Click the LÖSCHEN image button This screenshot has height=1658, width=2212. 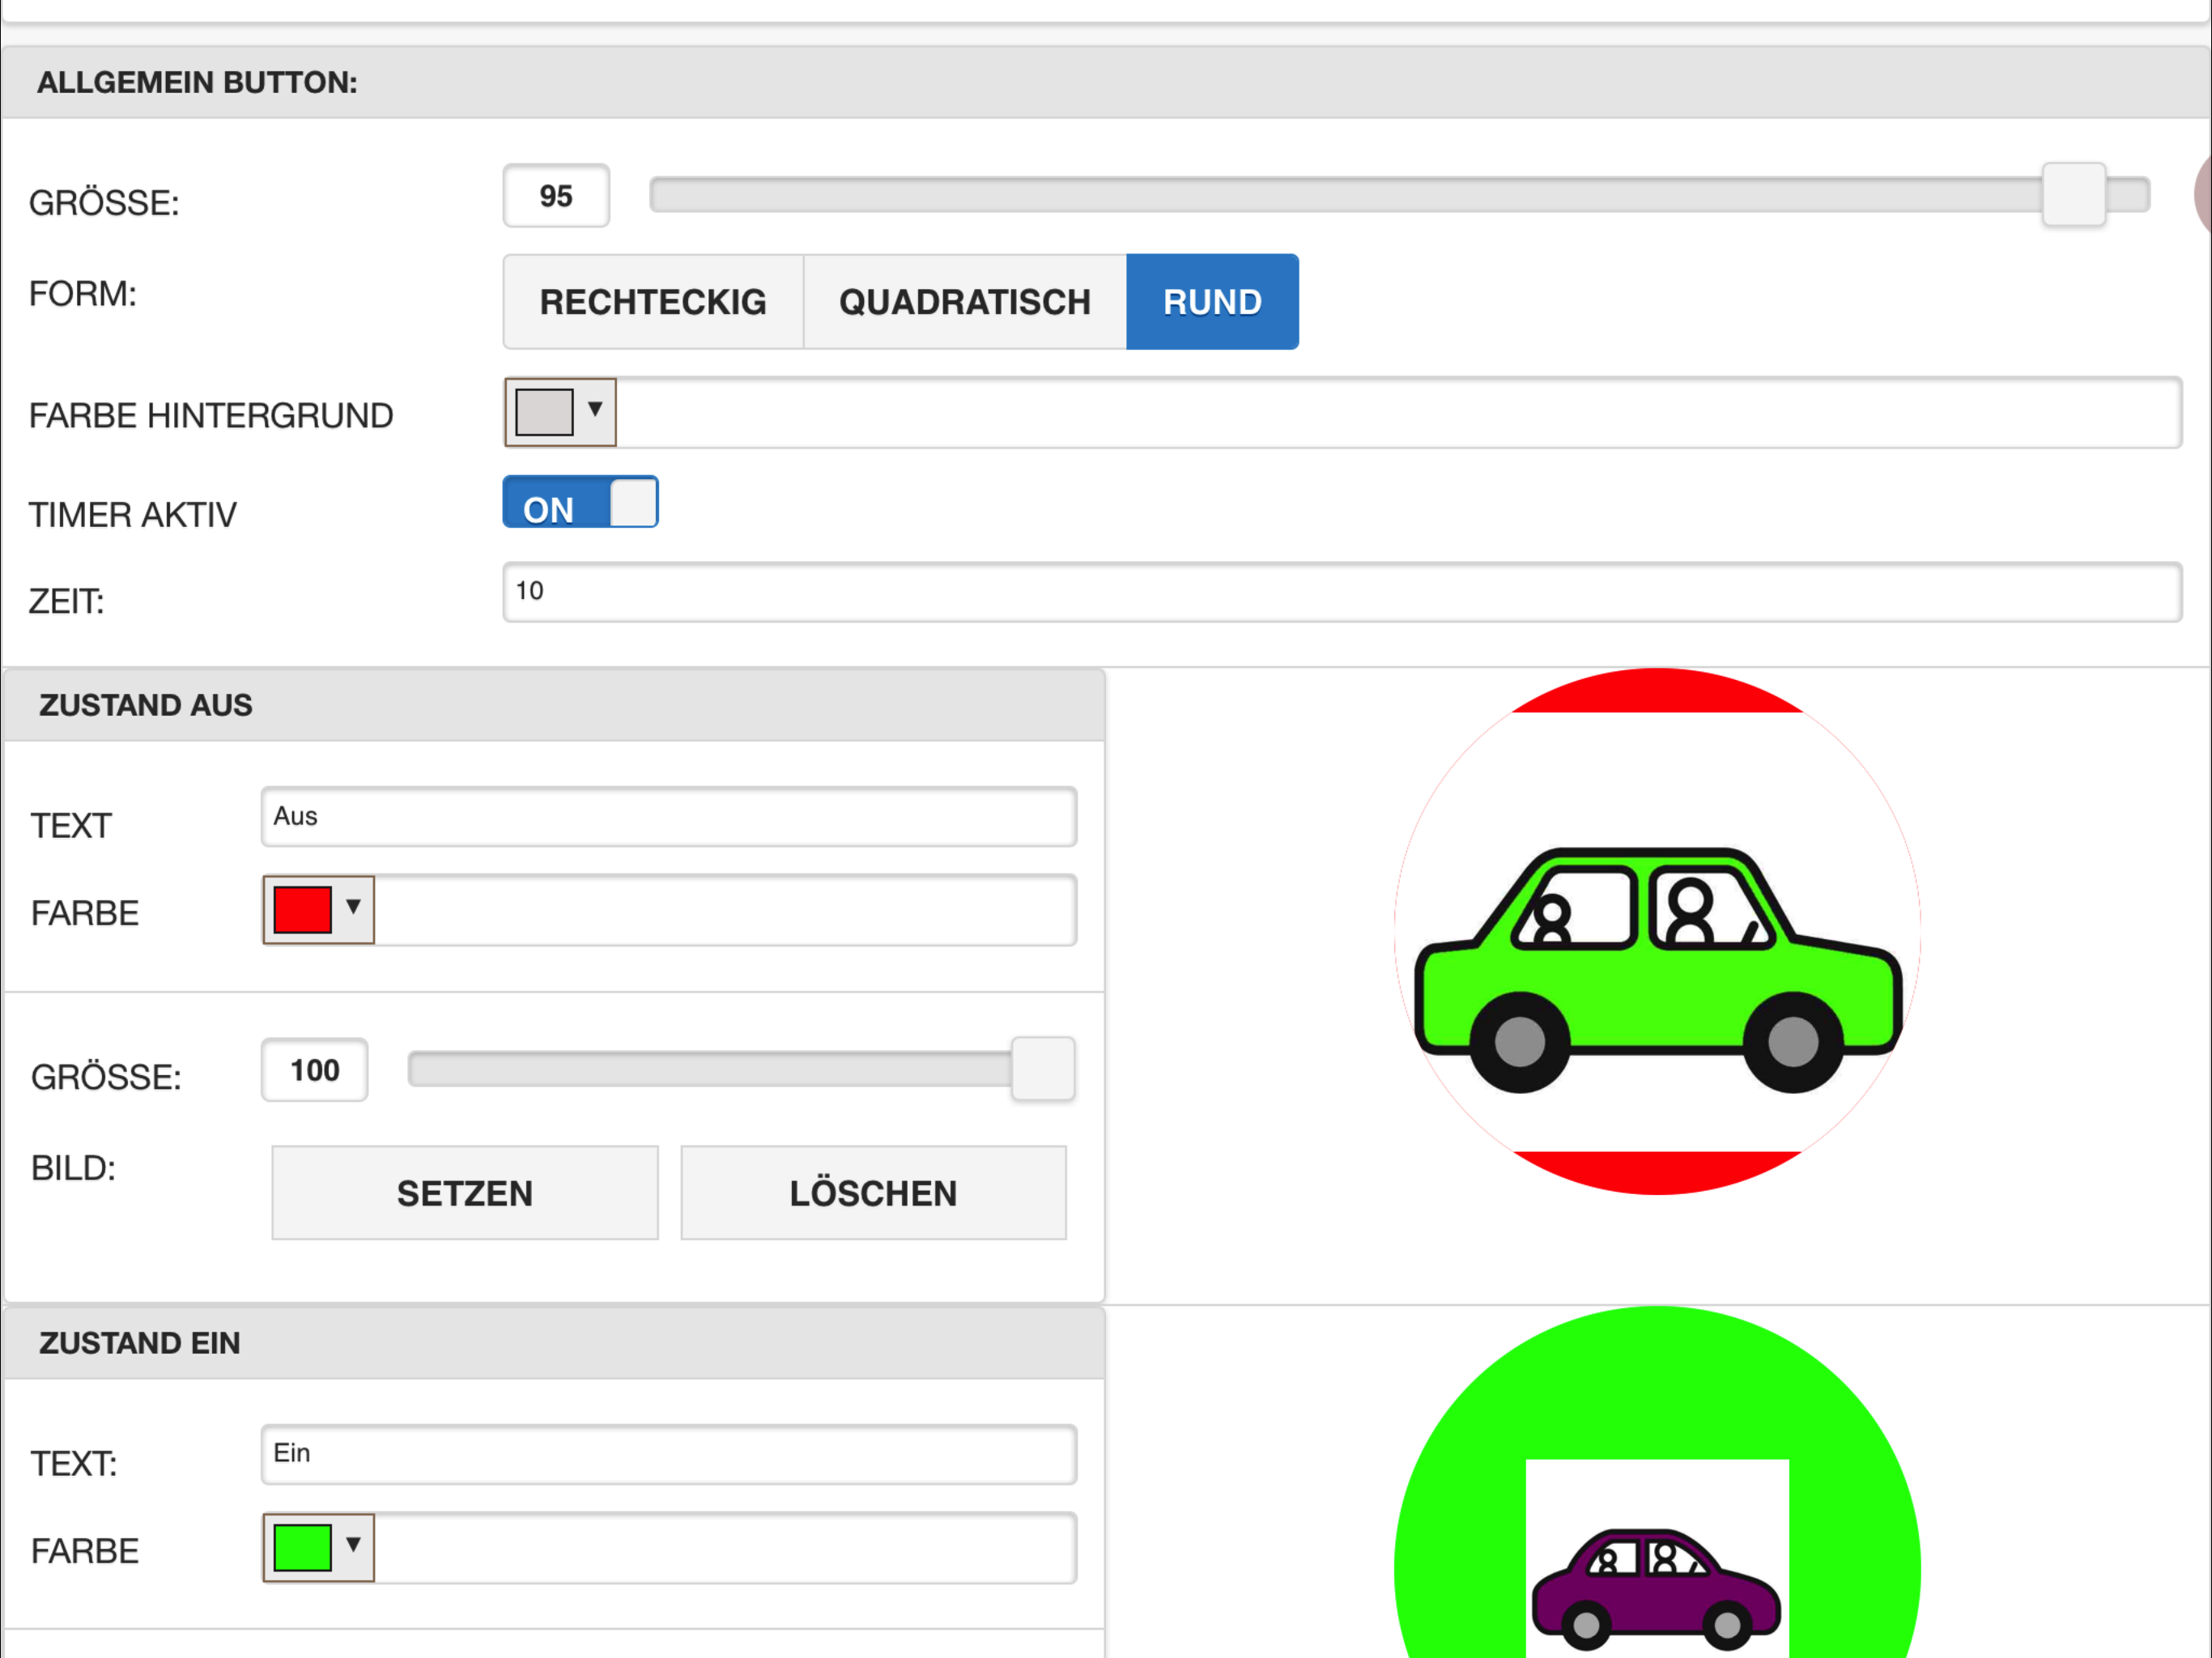coord(874,1193)
